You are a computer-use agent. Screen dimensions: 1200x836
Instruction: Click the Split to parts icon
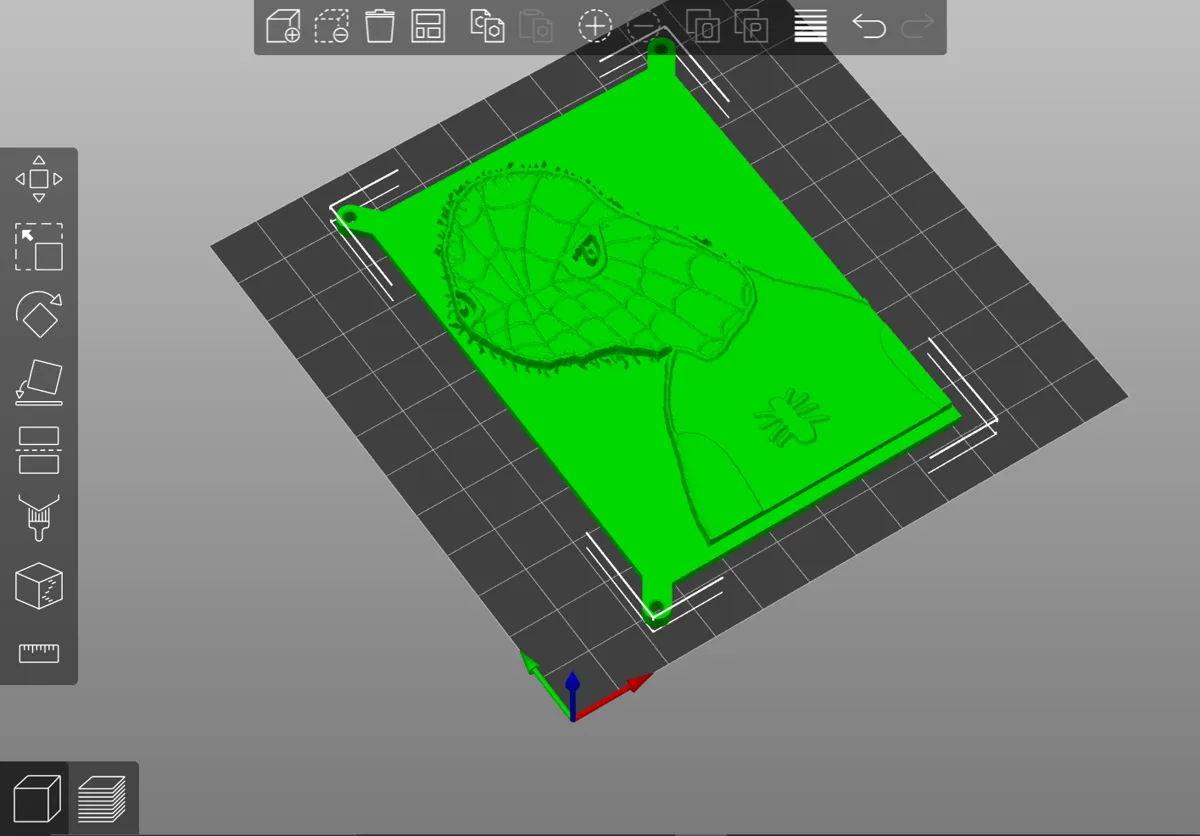coord(752,26)
